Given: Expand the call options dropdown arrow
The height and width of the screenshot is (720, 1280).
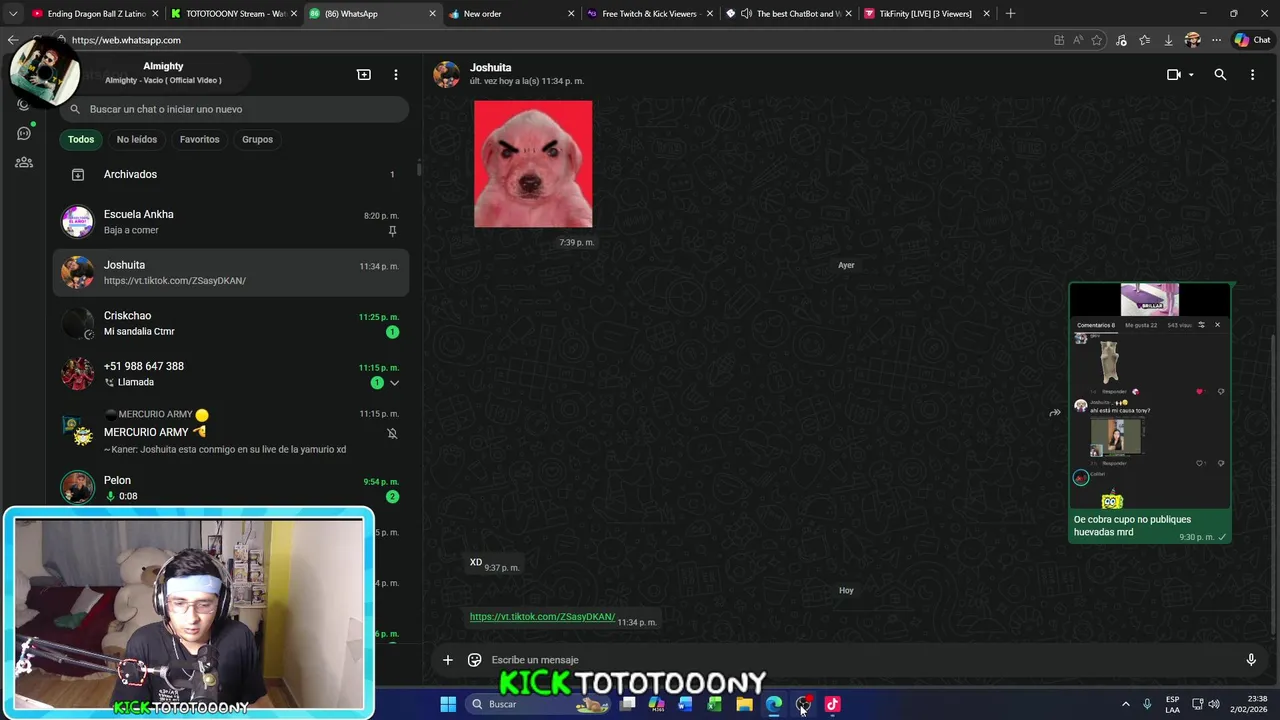Looking at the screenshot, I should click(1191, 75).
